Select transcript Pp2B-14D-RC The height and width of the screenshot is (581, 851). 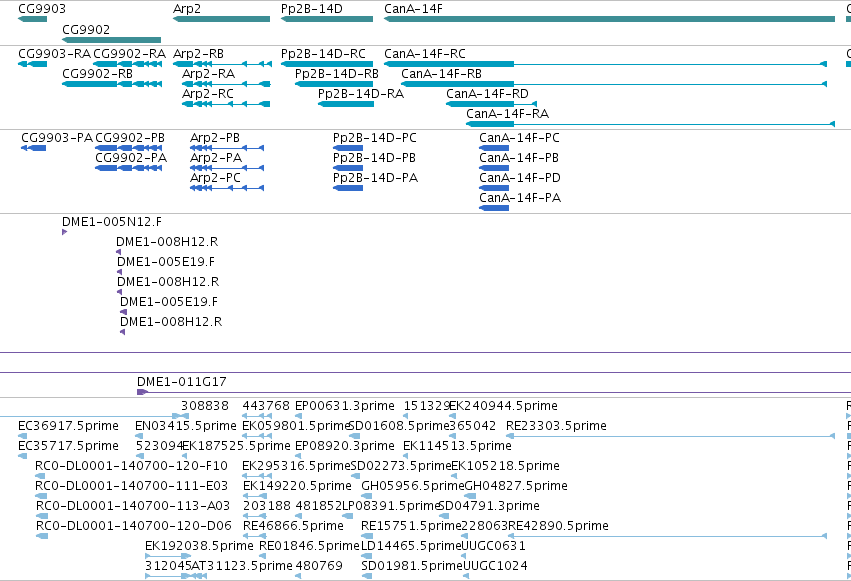(327, 64)
